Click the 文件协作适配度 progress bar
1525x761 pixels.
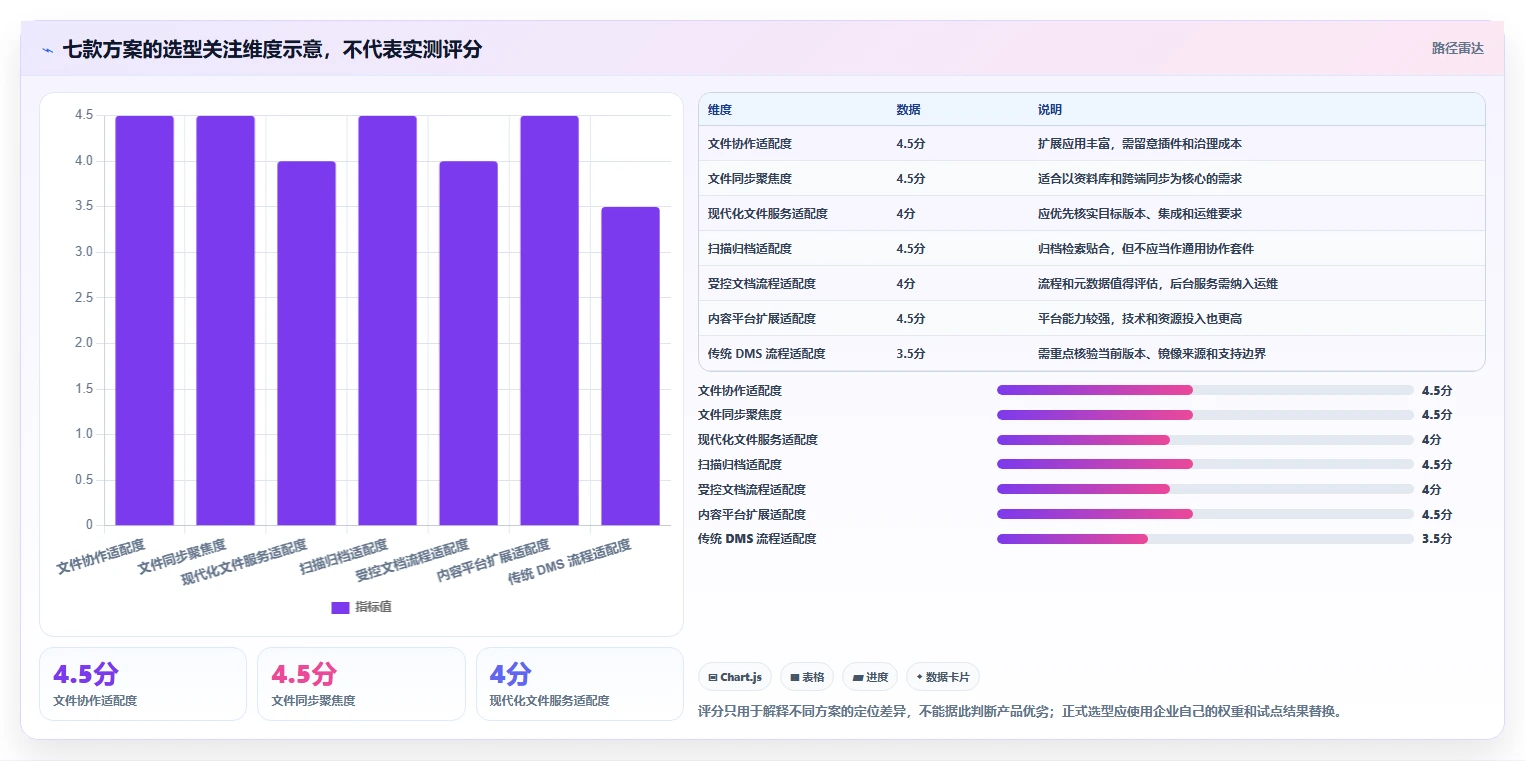(x=1205, y=390)
